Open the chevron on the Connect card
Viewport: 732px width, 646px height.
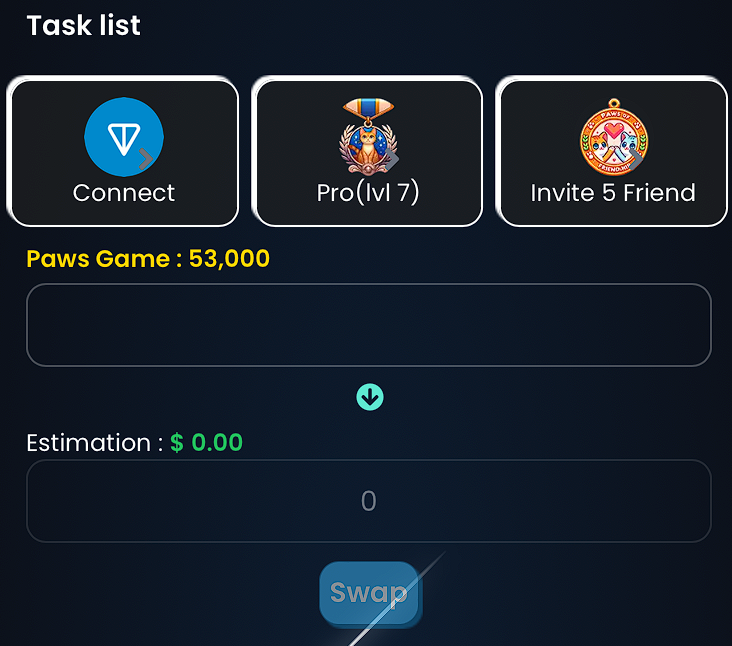pos(146,159)
